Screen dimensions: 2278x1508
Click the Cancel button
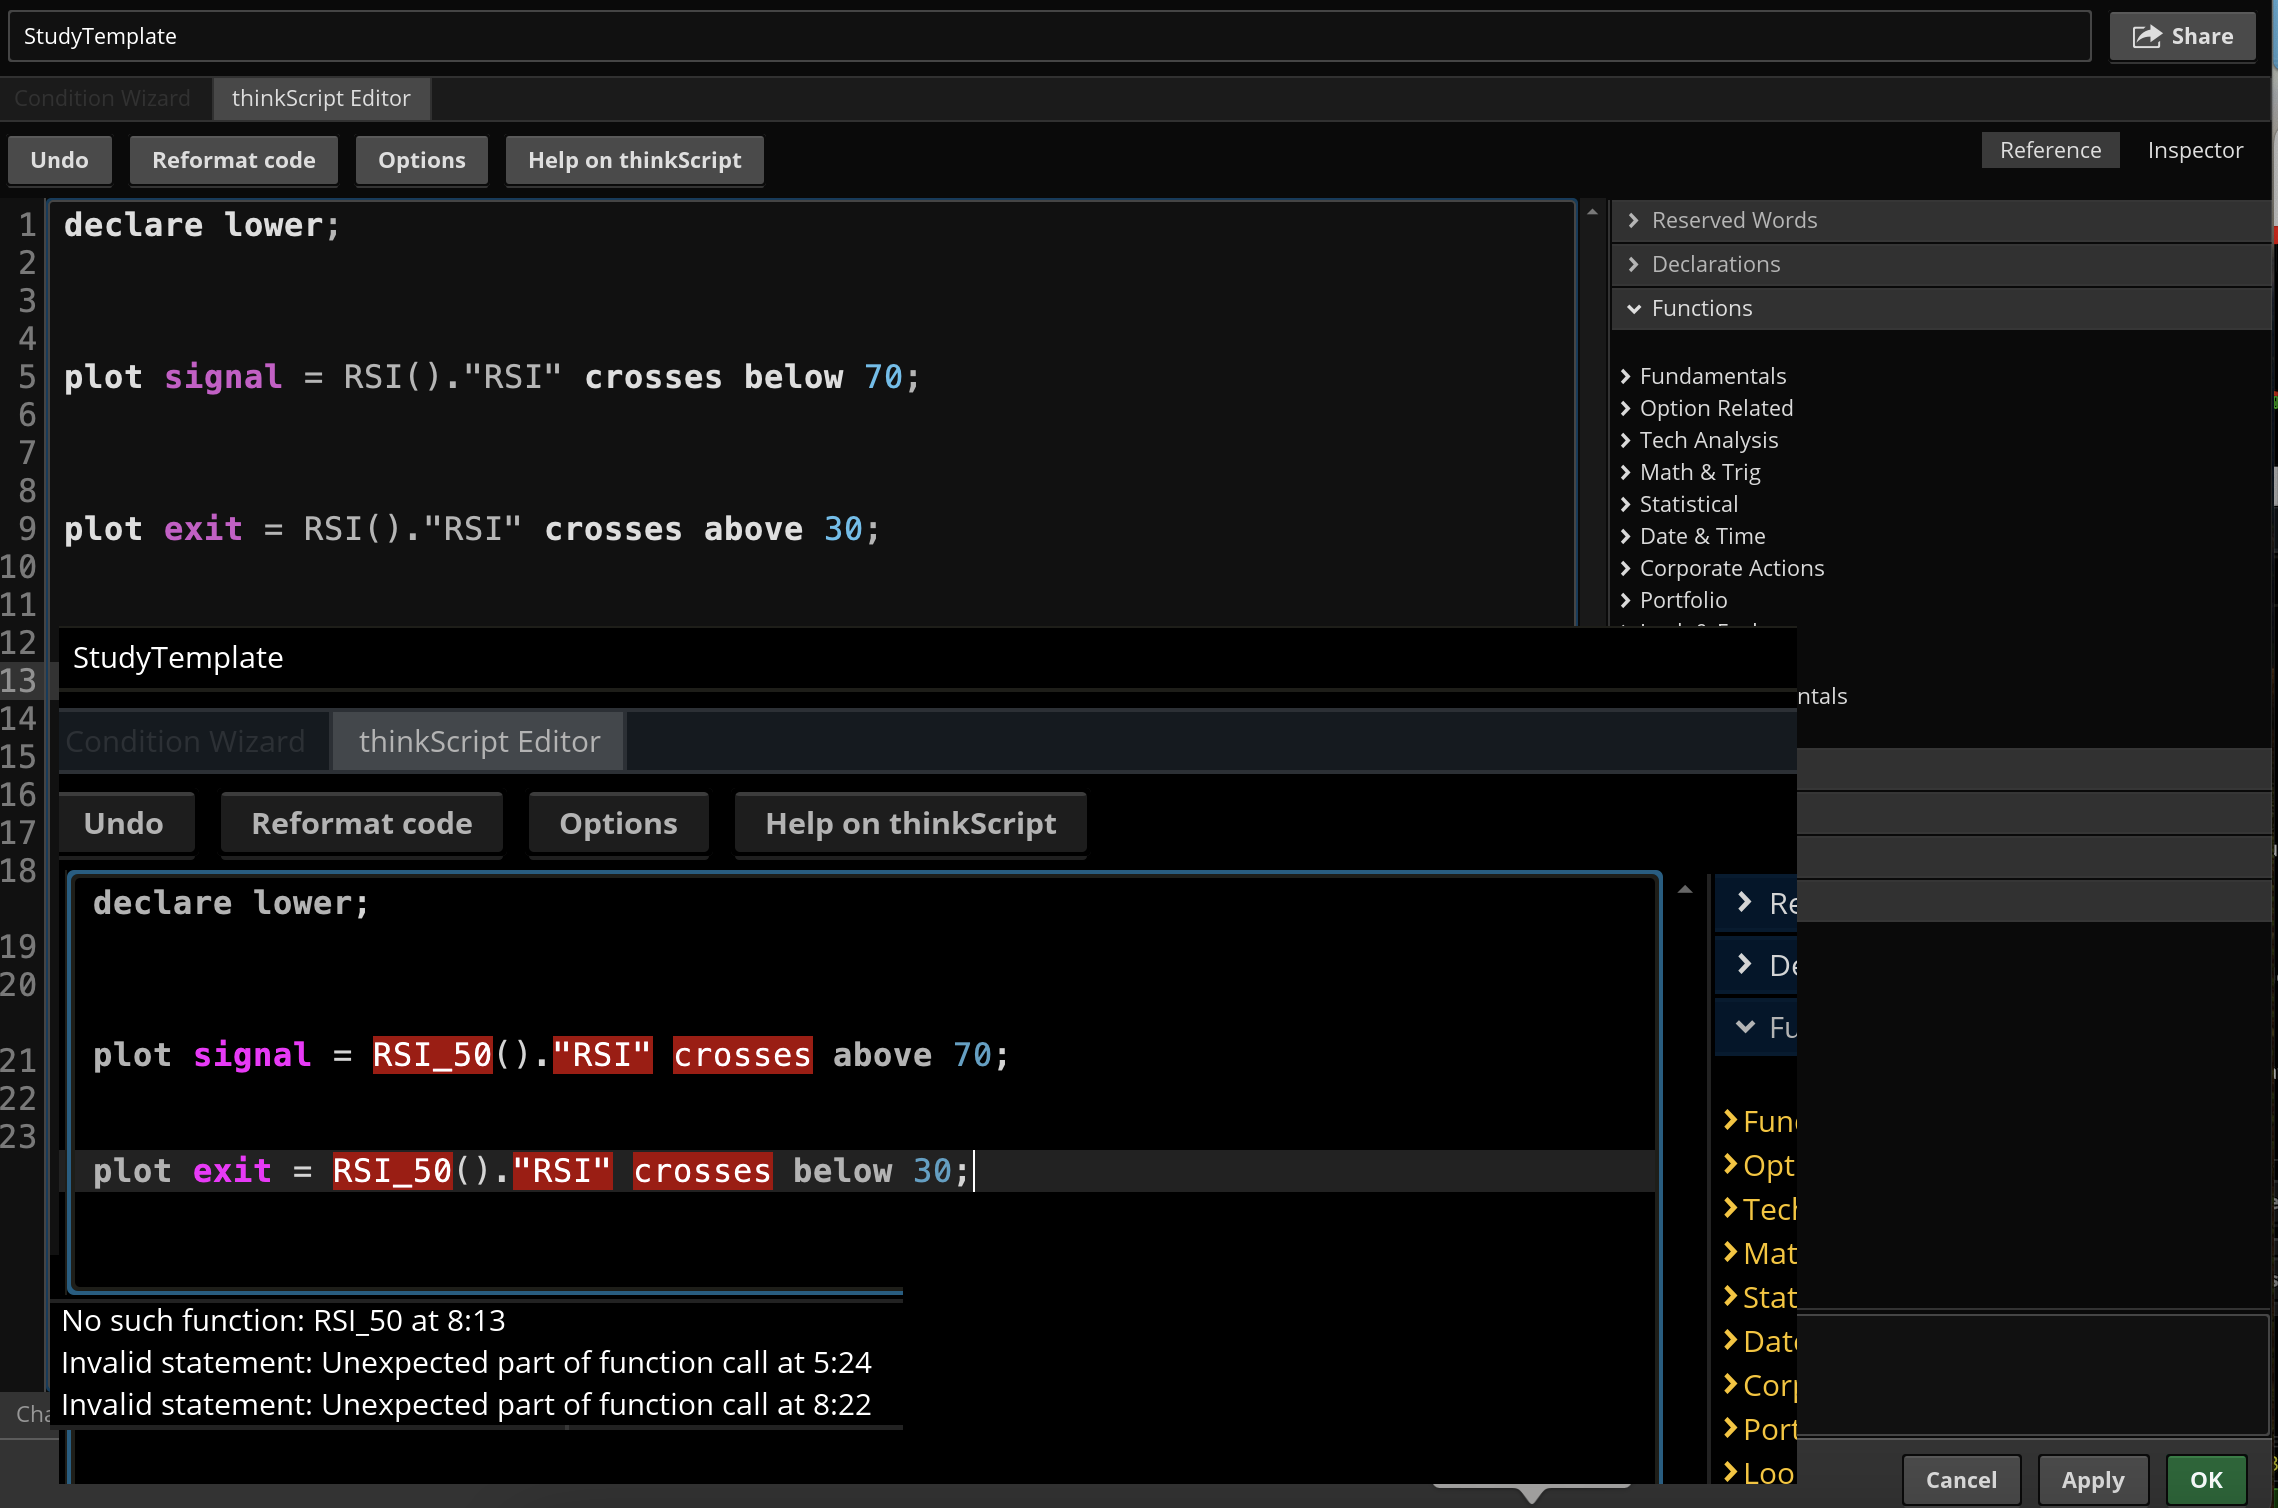1961,1480
